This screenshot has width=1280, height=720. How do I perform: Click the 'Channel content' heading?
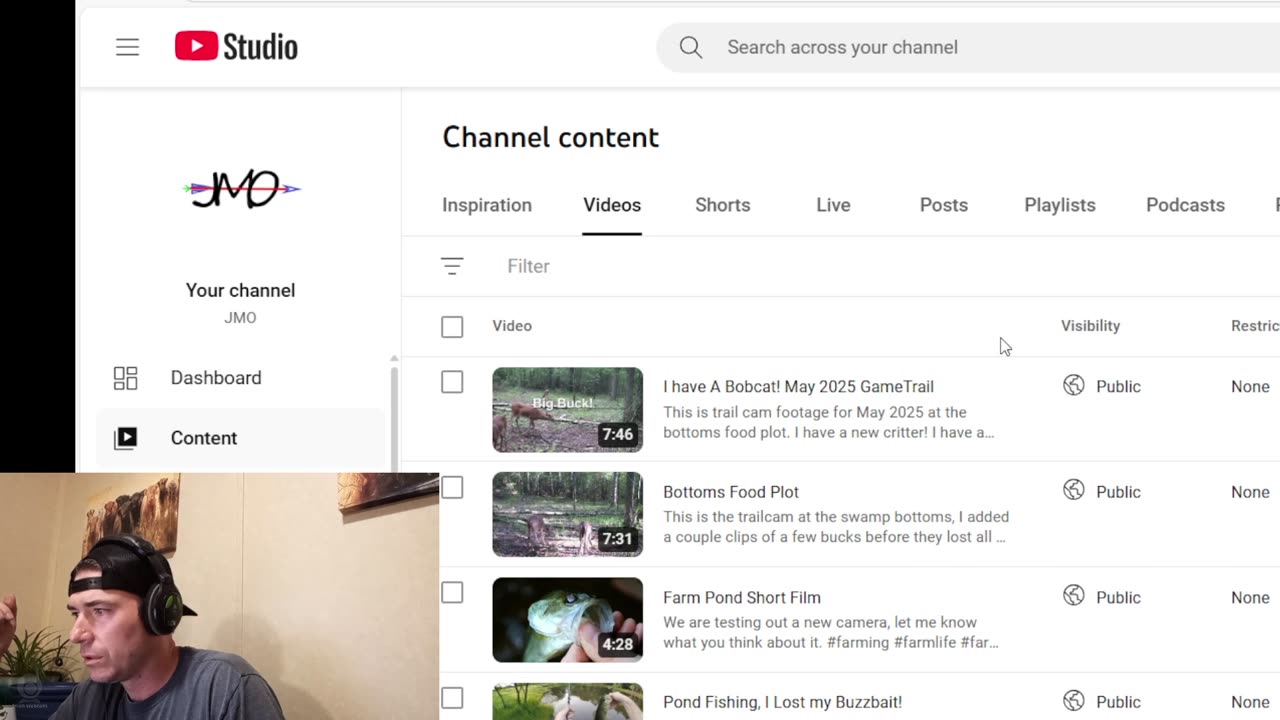[551, 137]
